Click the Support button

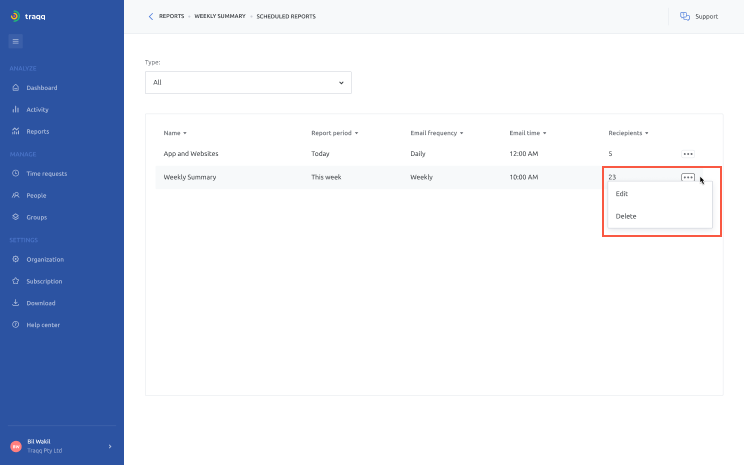pos(699,16)
